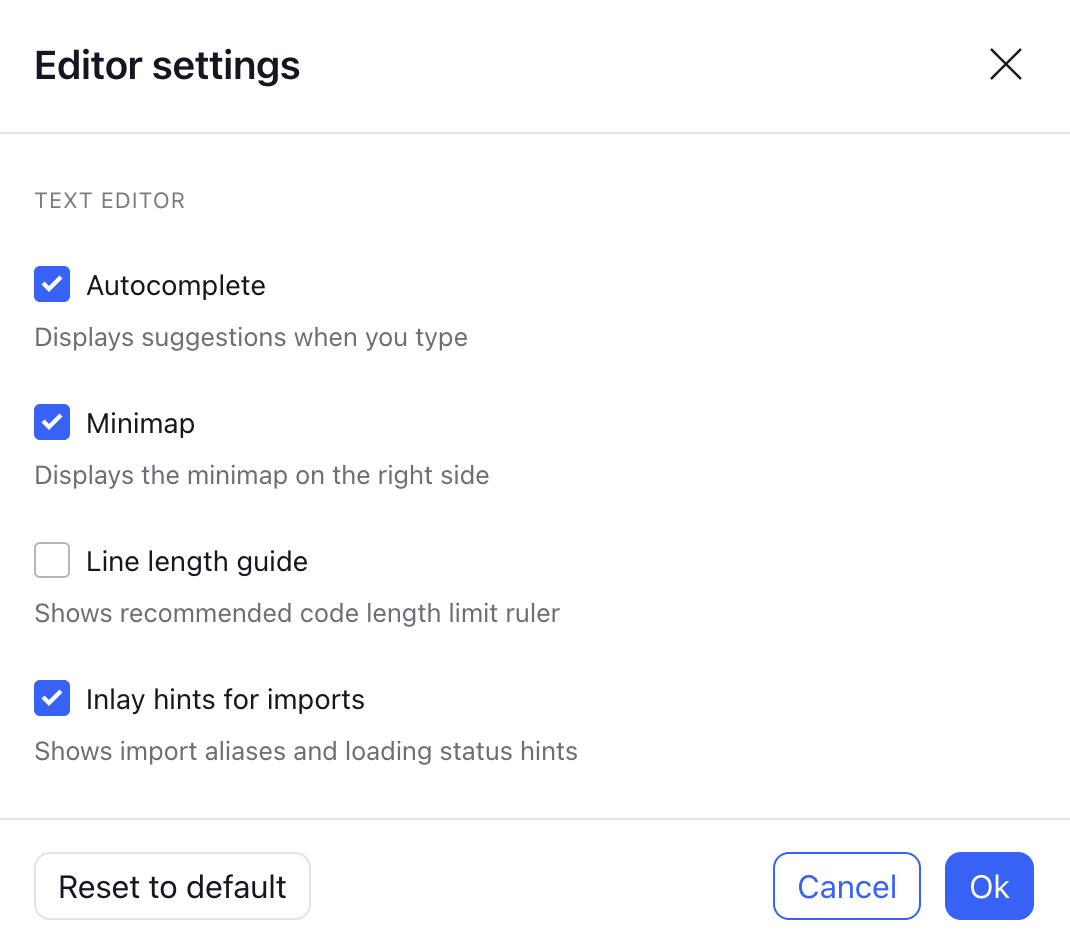
Task: Click the Autocomplete option label
Action: (175, 285)
